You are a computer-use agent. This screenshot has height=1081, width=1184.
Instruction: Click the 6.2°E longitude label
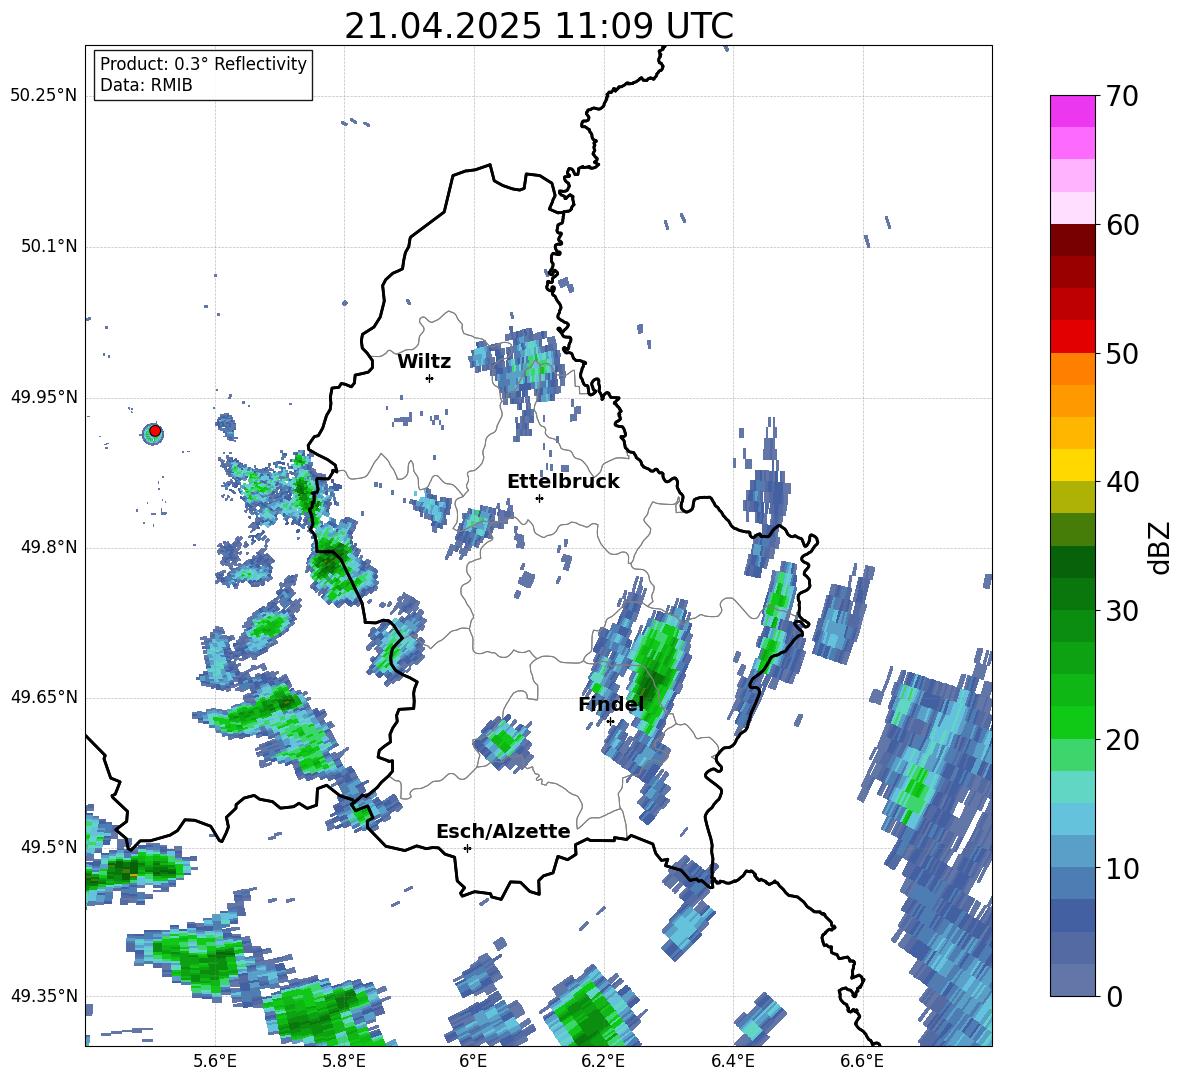[x=603, y=1061]
